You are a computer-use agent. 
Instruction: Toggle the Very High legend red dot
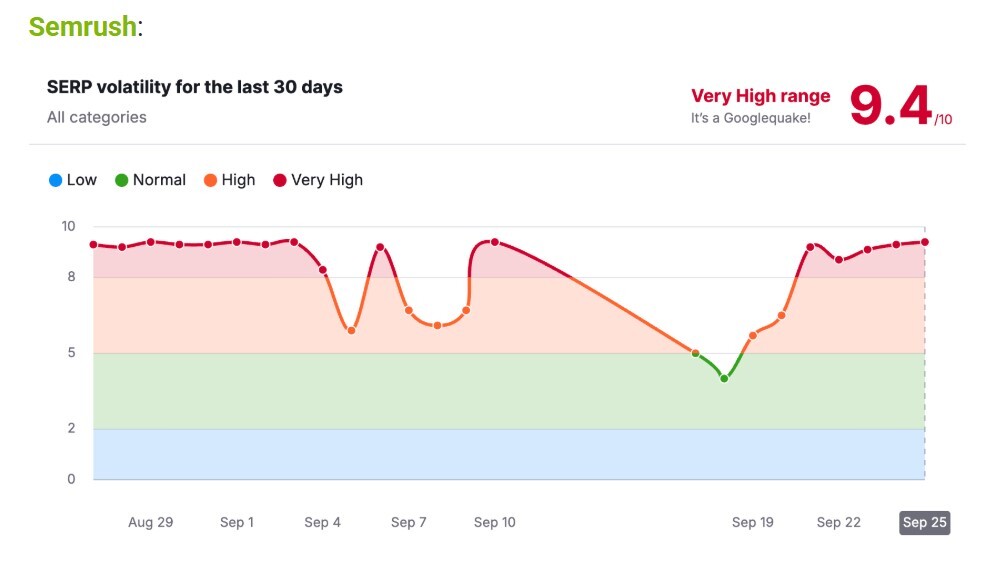tap(280, 180)
